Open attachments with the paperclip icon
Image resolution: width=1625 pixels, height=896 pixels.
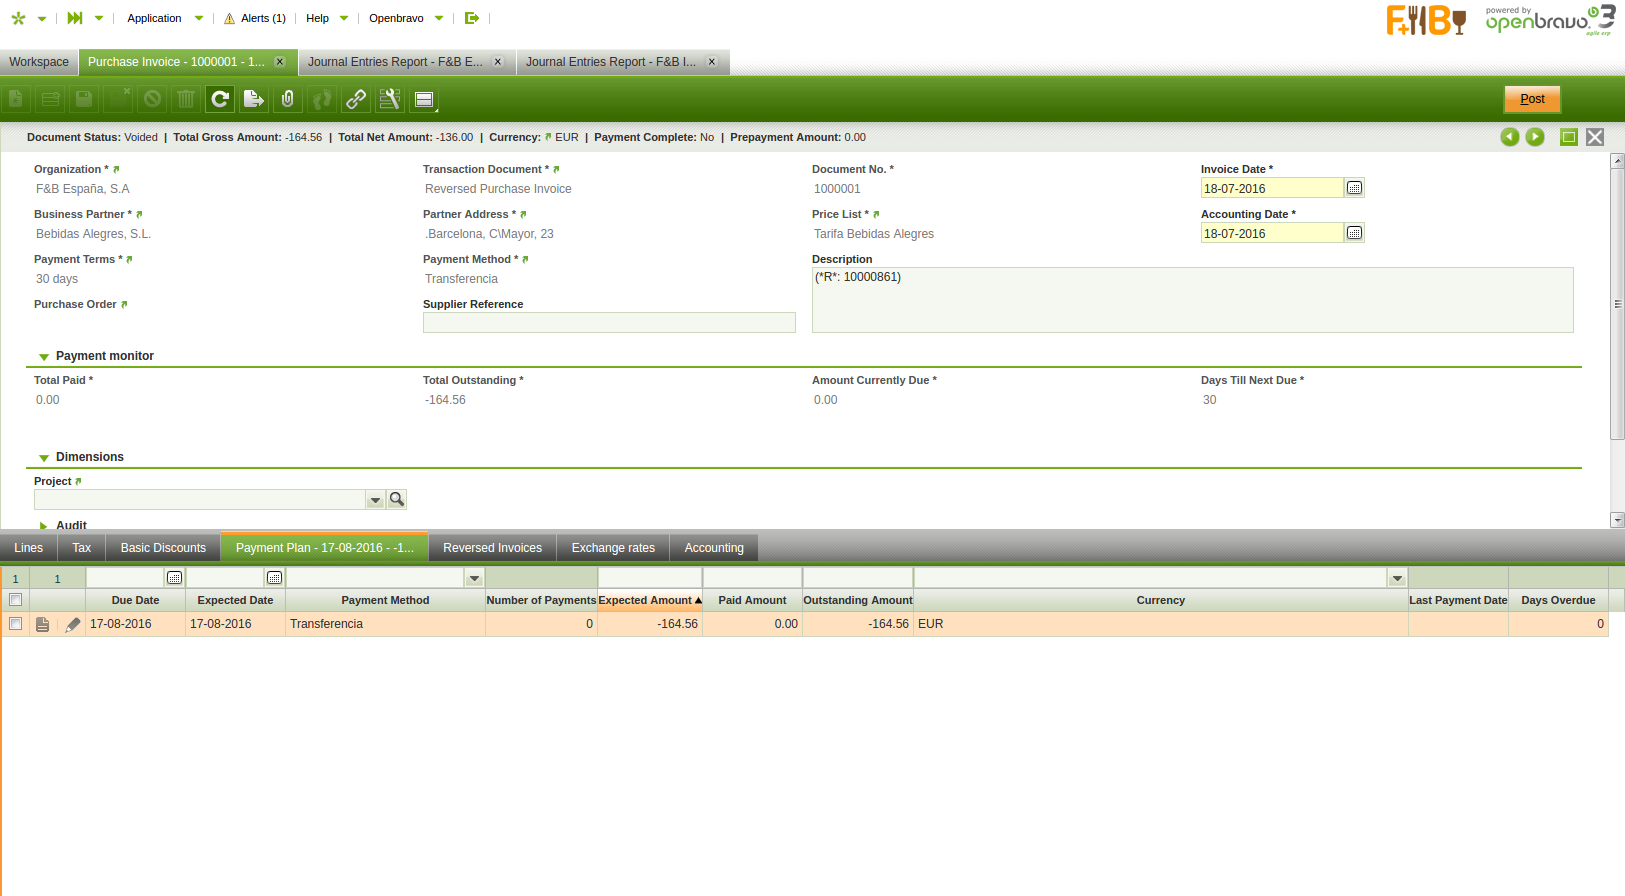[x=288, y=99]
